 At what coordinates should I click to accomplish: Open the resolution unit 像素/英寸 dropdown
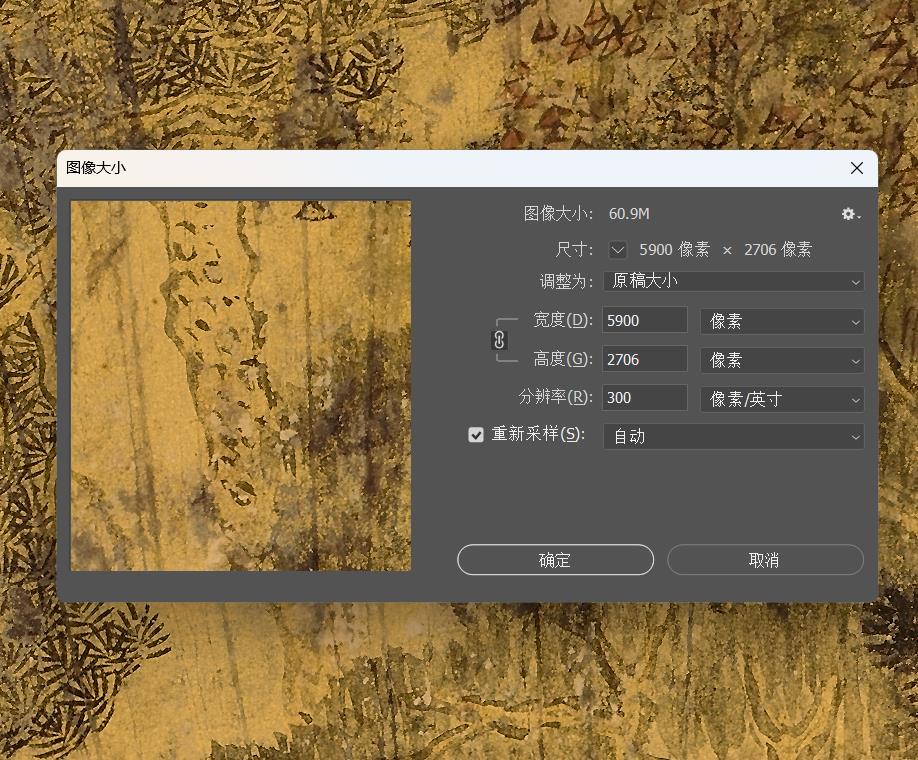tap(782, 399)
